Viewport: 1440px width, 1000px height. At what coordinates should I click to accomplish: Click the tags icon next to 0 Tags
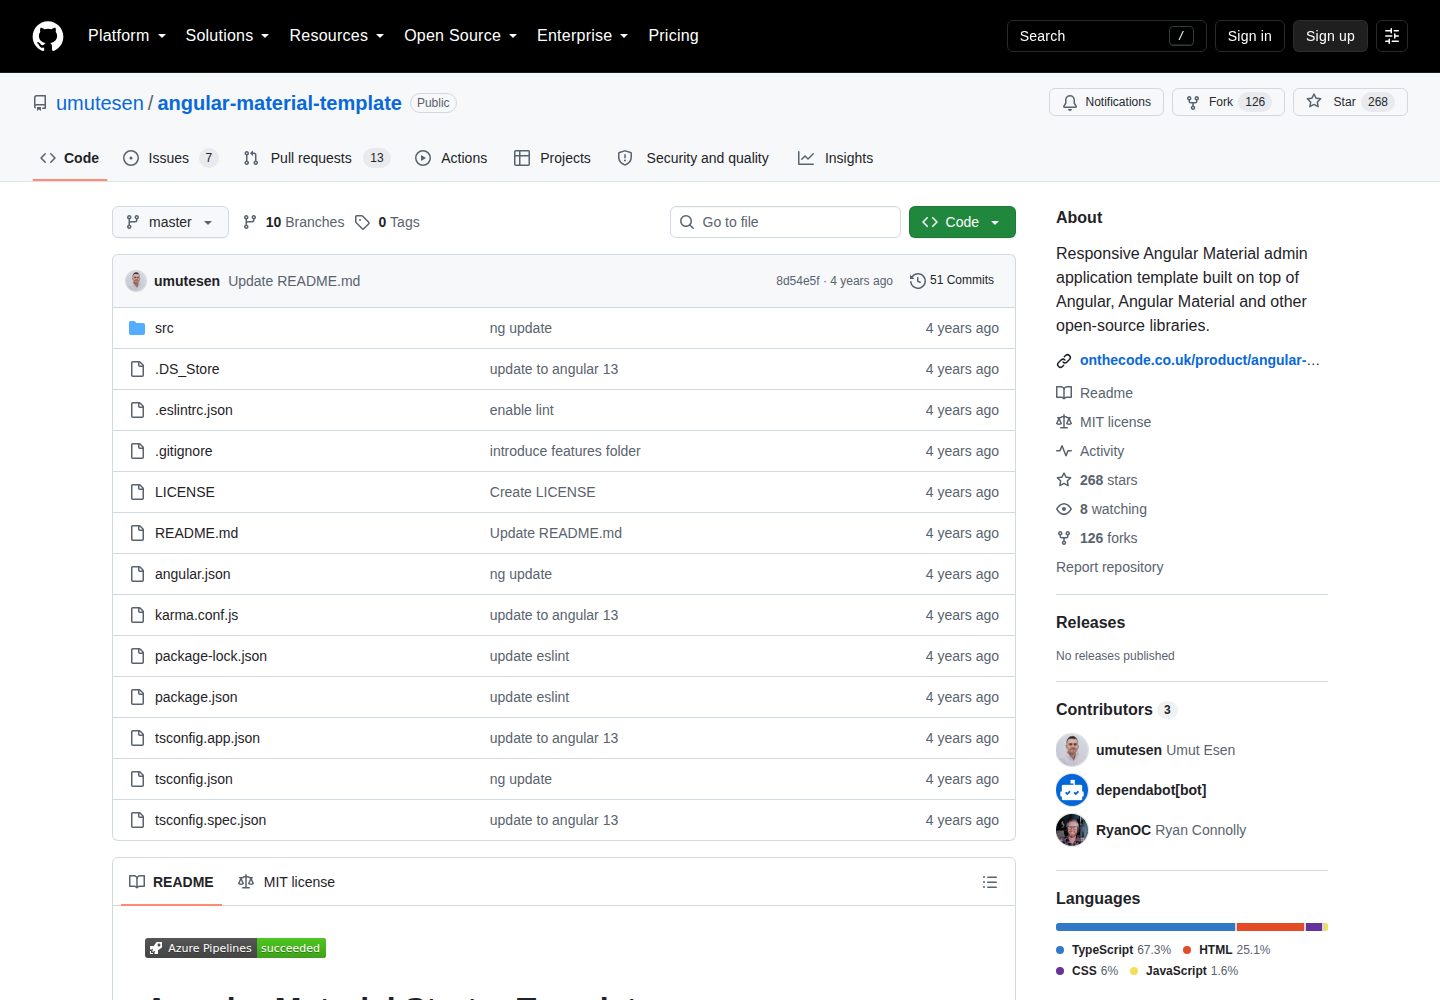pyautogui.click(x=362, y=222)
